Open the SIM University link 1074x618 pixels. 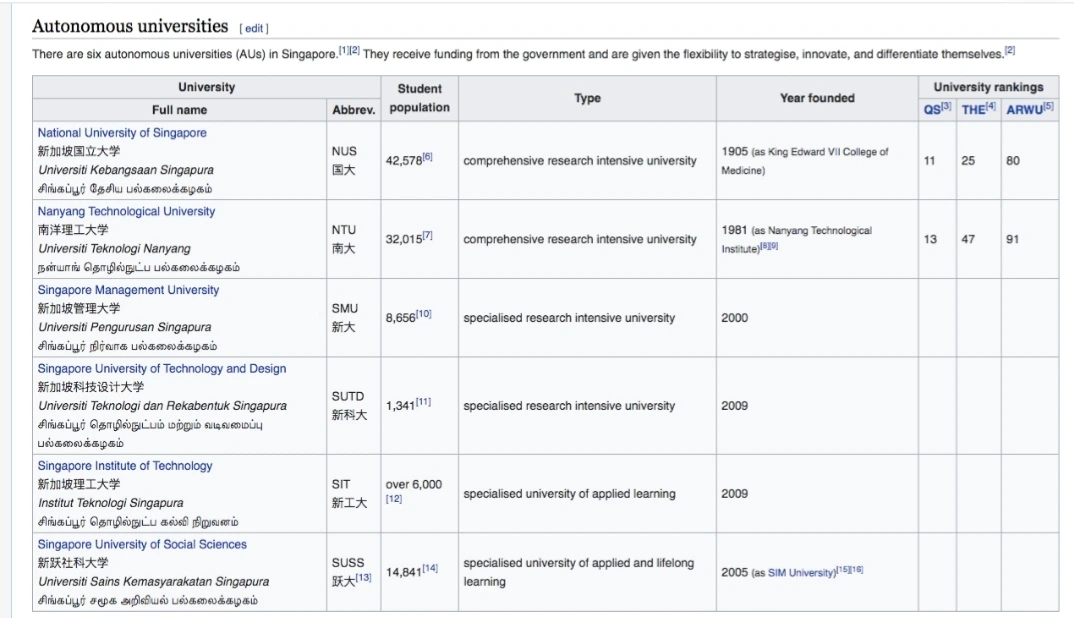(x=801, y=573)
